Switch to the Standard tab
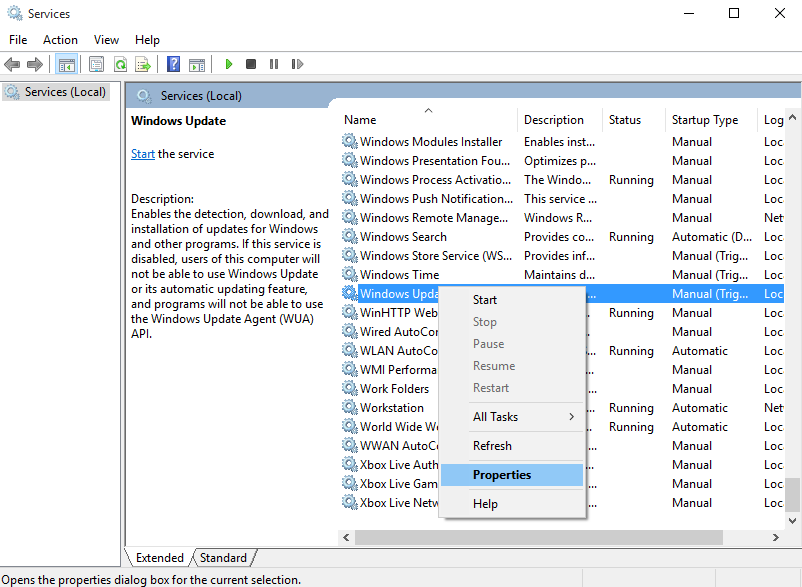802x587 pixels. click(x=224, y=558)
